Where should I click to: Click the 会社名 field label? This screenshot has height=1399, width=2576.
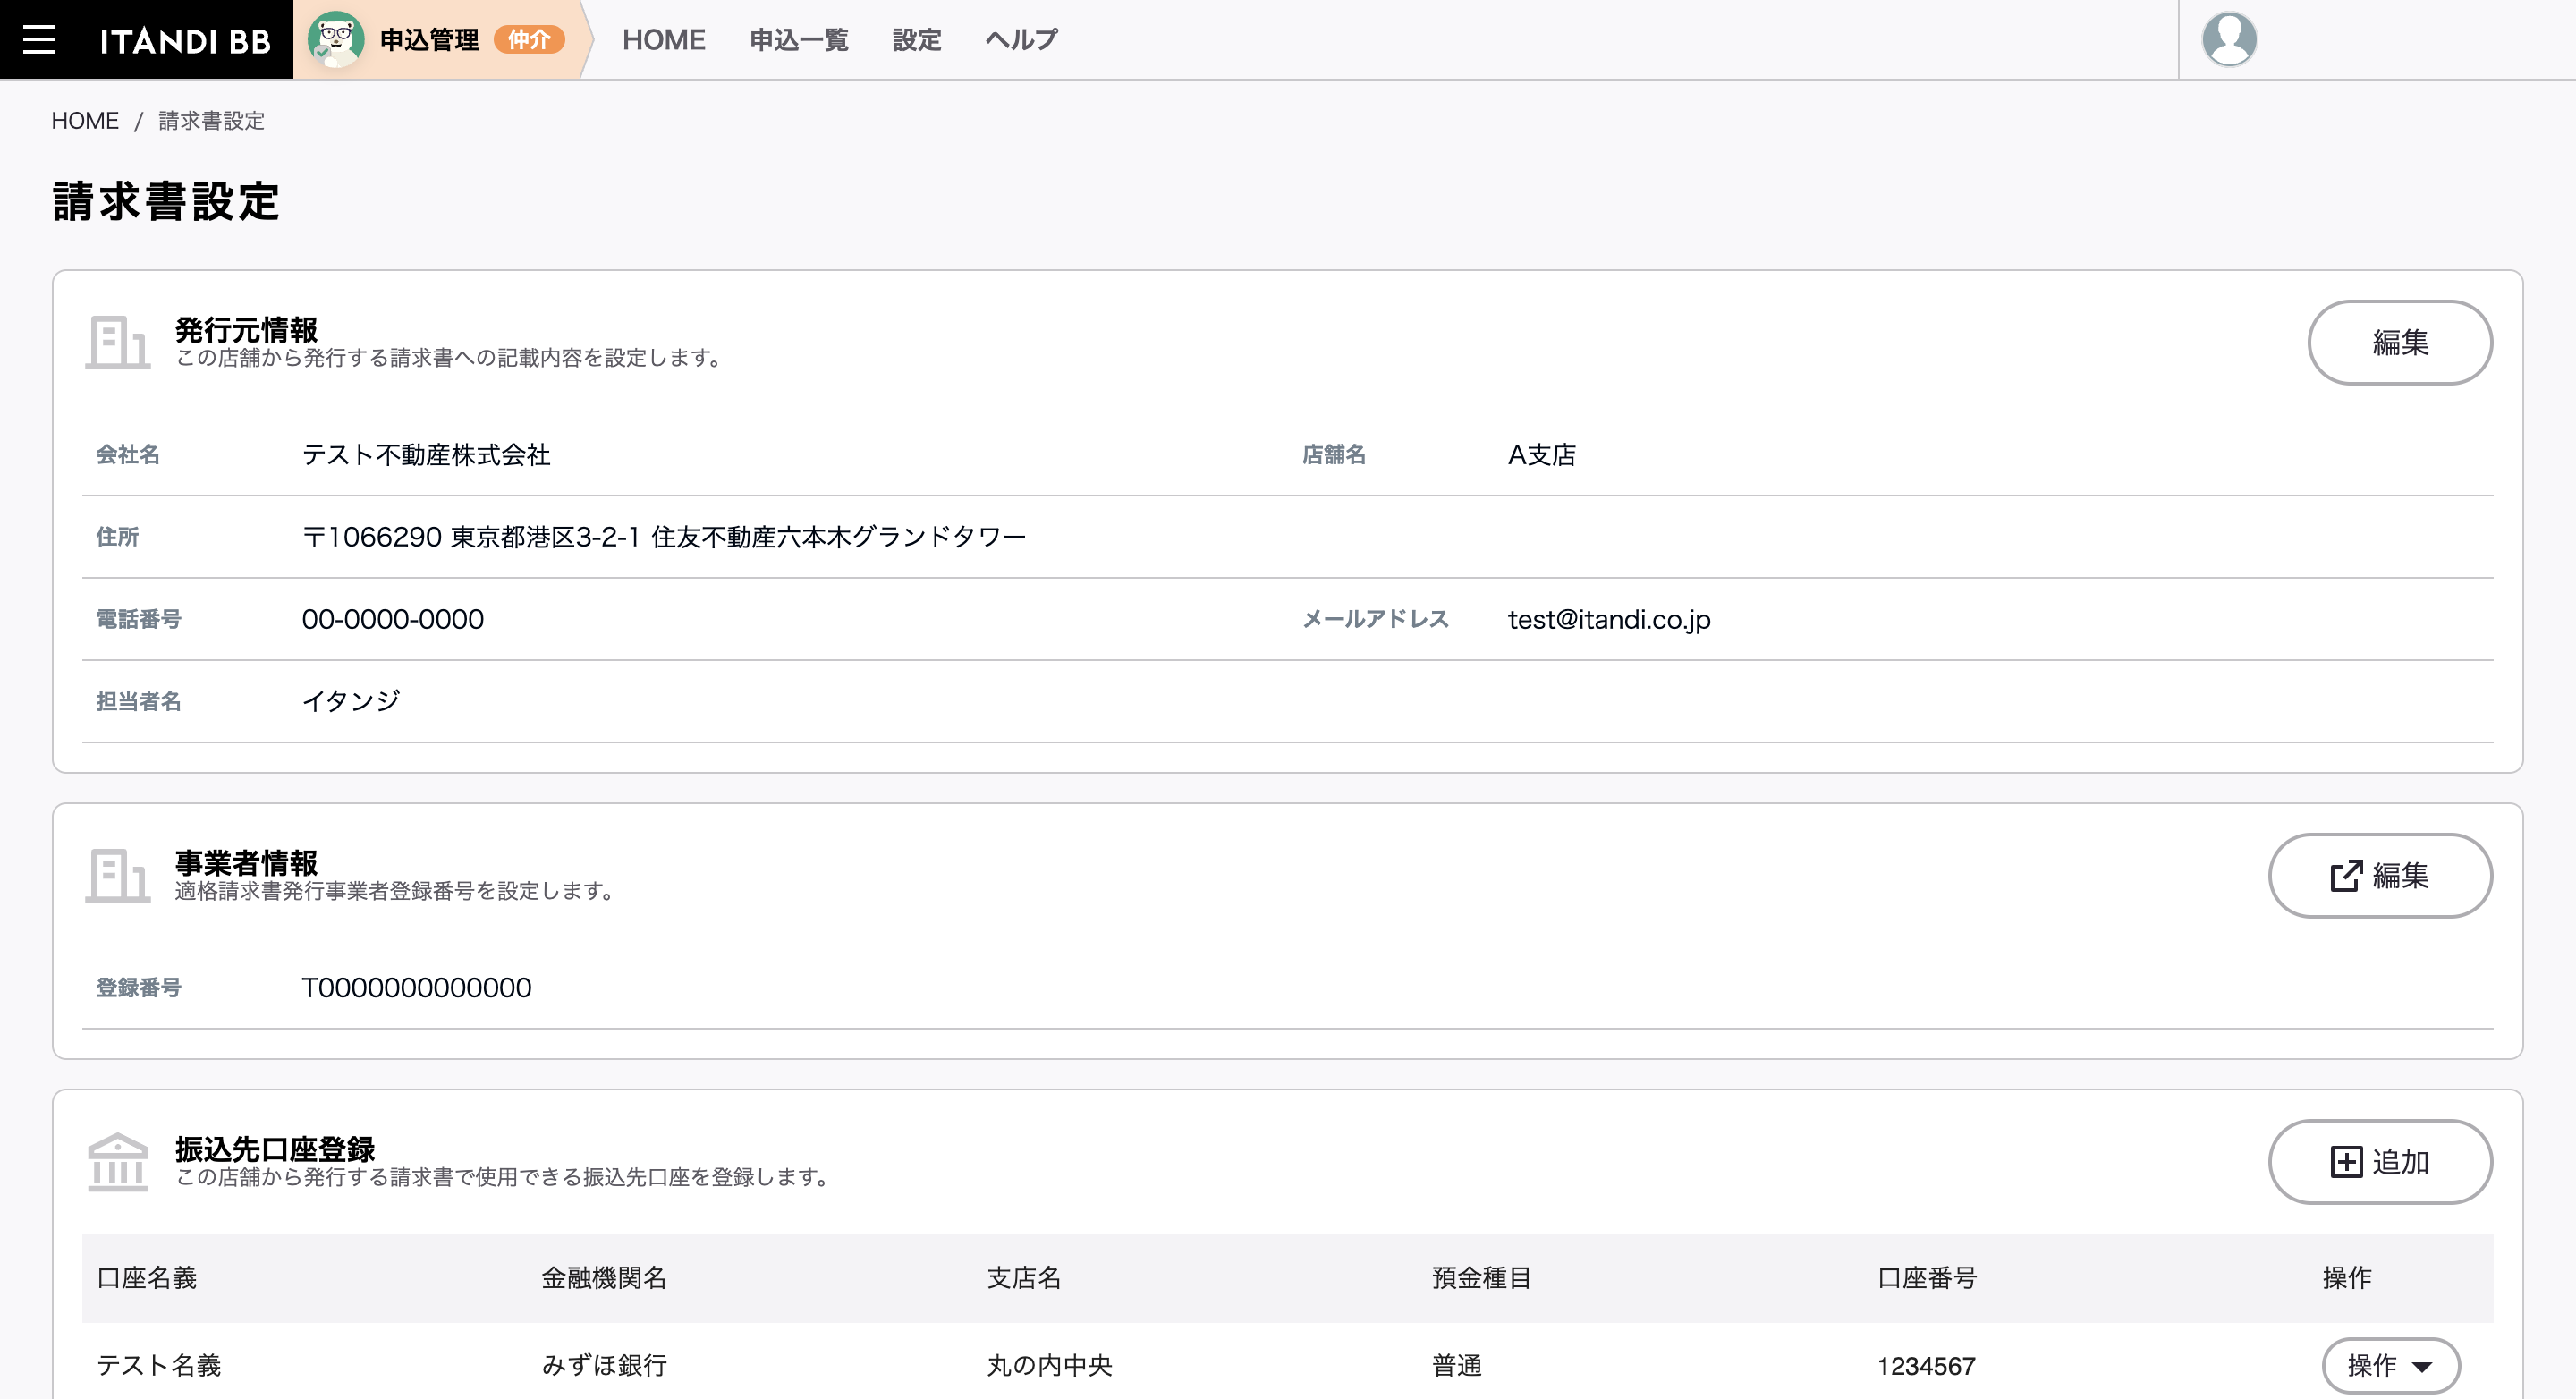coord(127,454)
